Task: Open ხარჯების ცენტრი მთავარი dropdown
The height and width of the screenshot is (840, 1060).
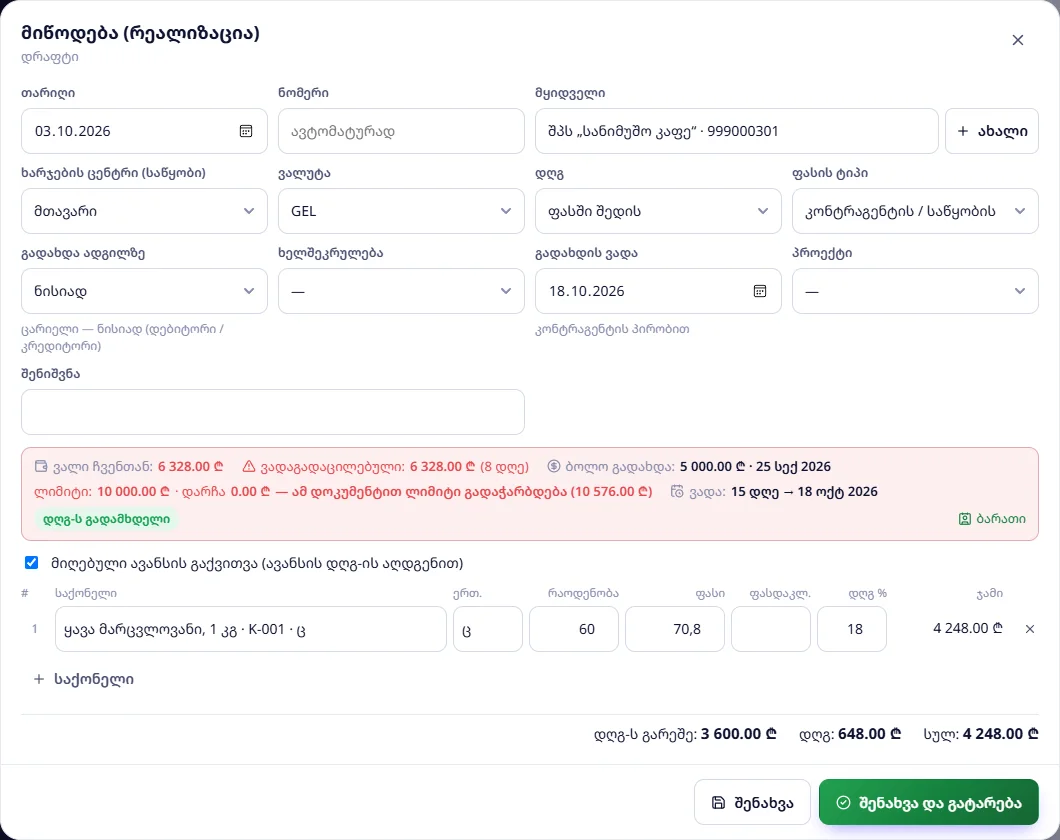Action: (144, 211)
